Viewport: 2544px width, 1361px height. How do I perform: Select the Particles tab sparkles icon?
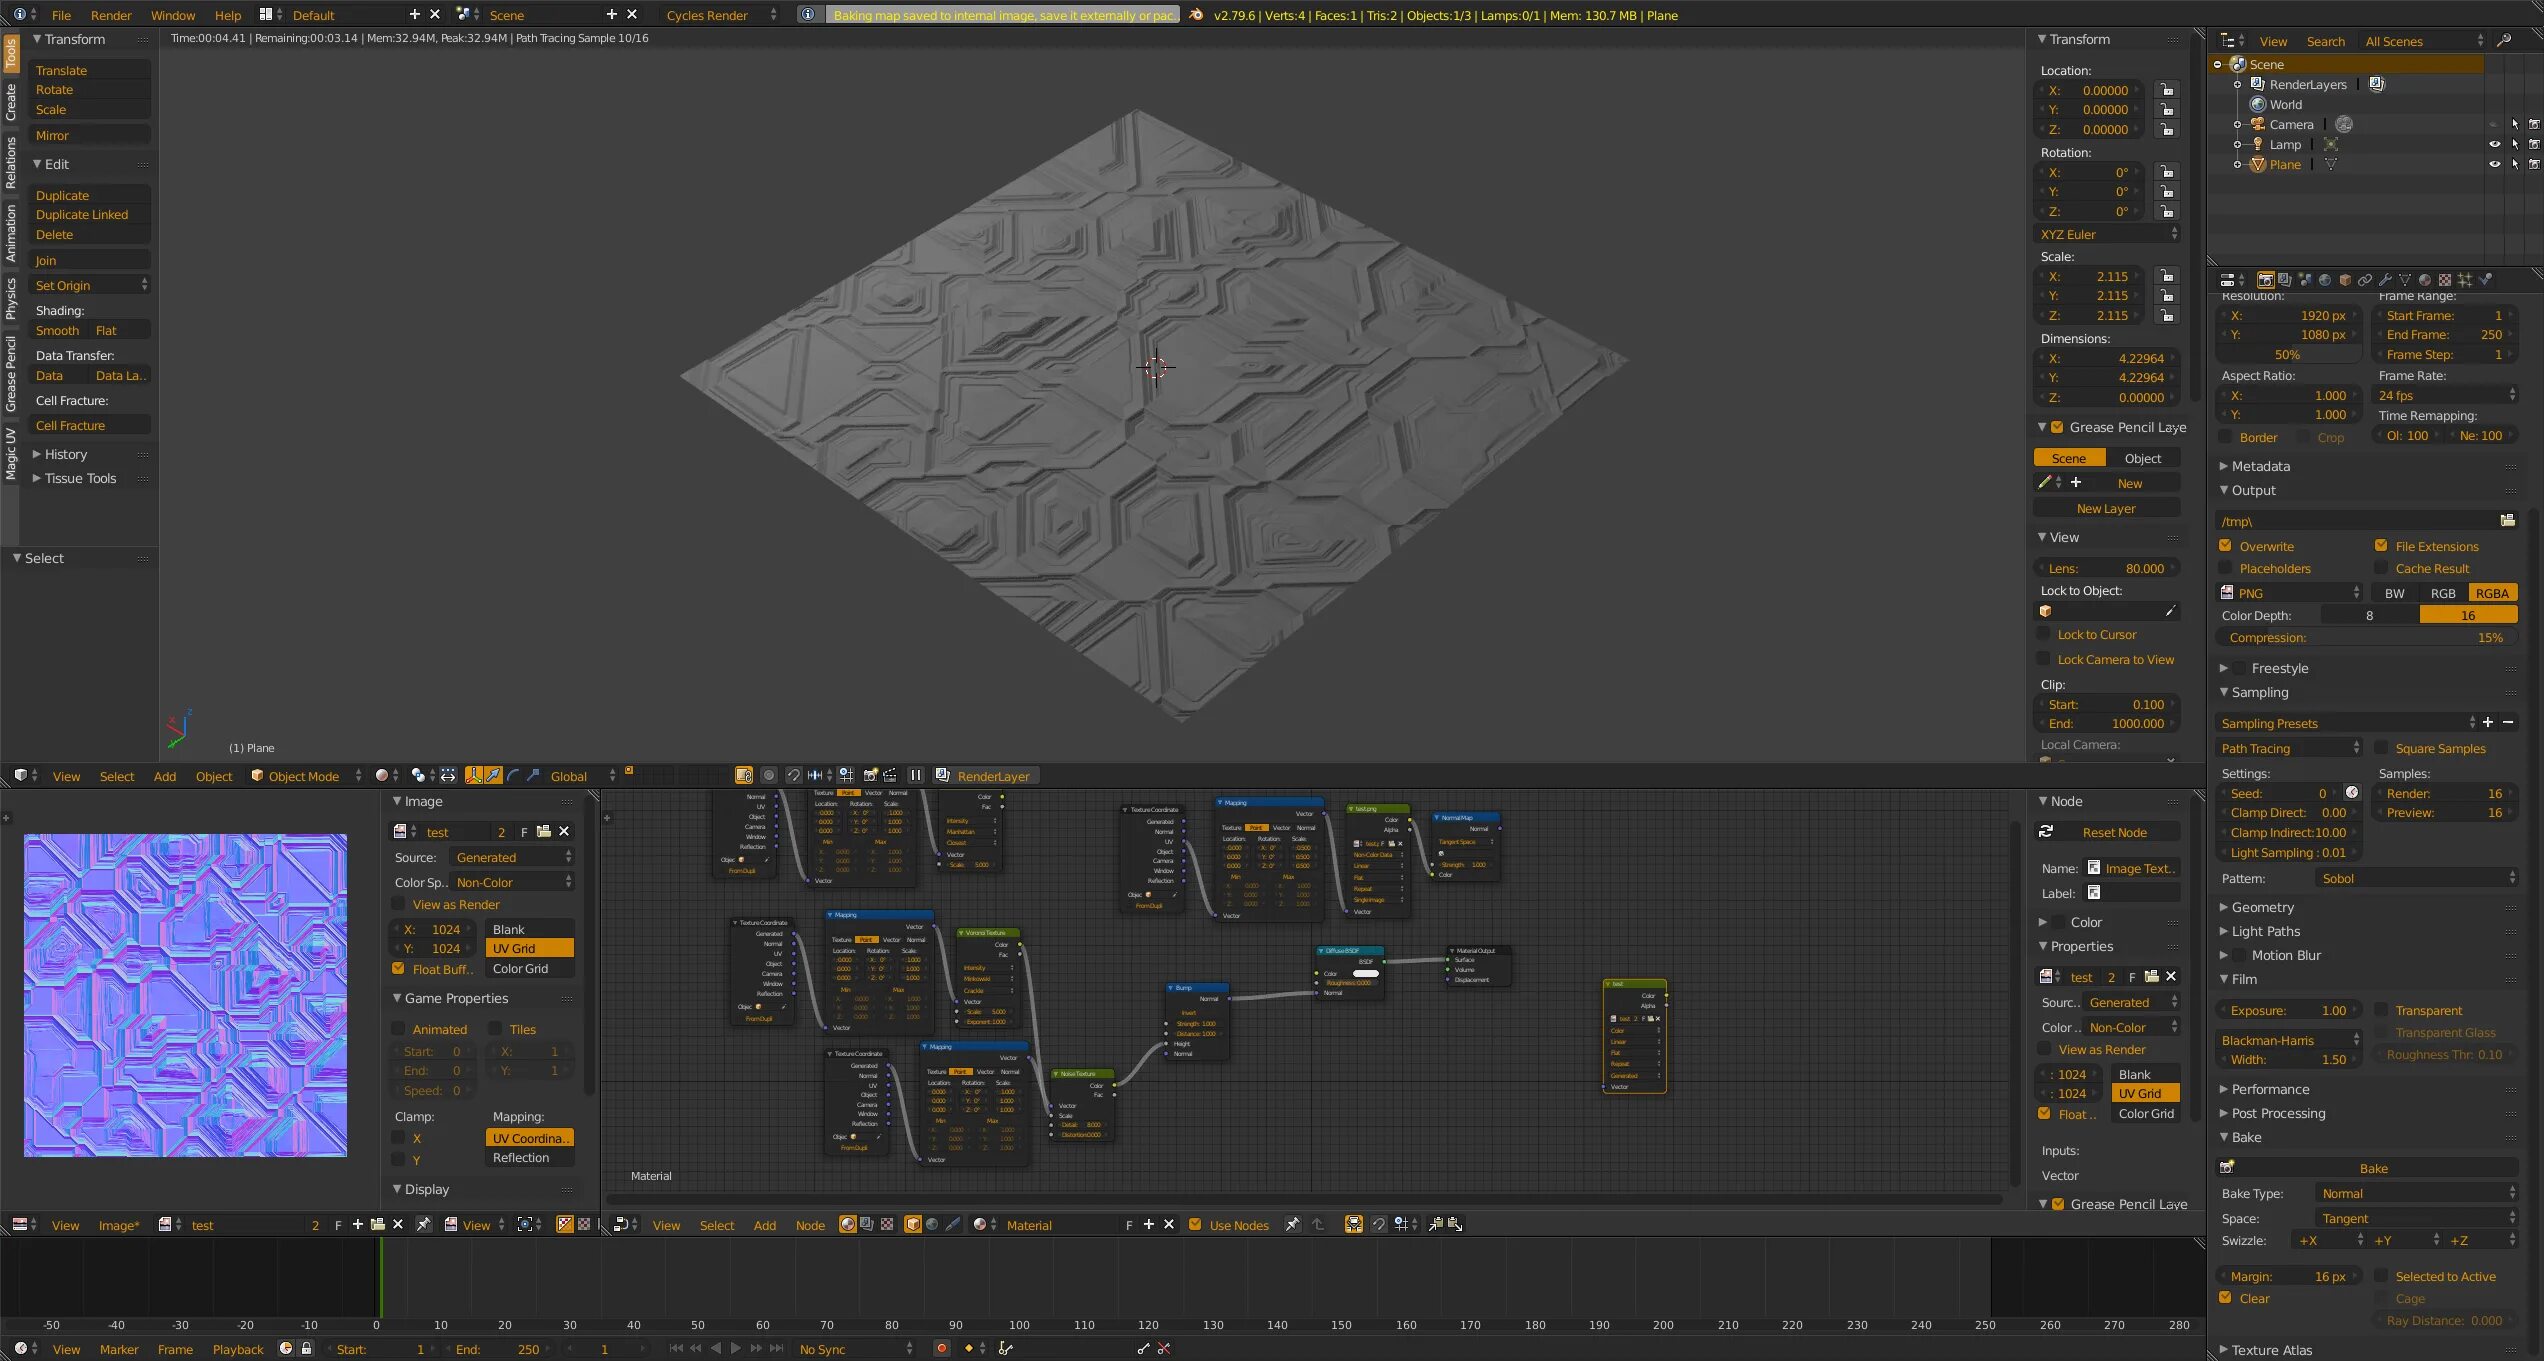pos(2465,279)
